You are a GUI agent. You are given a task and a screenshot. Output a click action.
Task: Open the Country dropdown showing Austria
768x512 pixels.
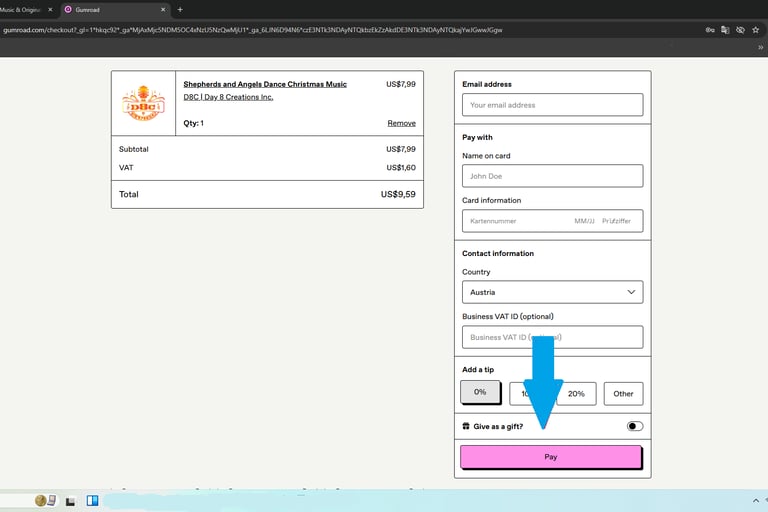point(552,292)
